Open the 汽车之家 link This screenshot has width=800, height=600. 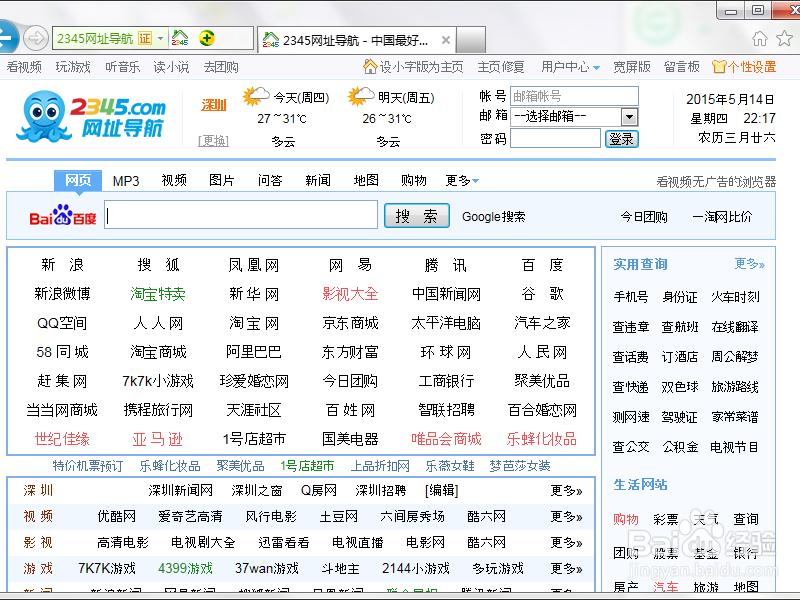pos(542,323)
